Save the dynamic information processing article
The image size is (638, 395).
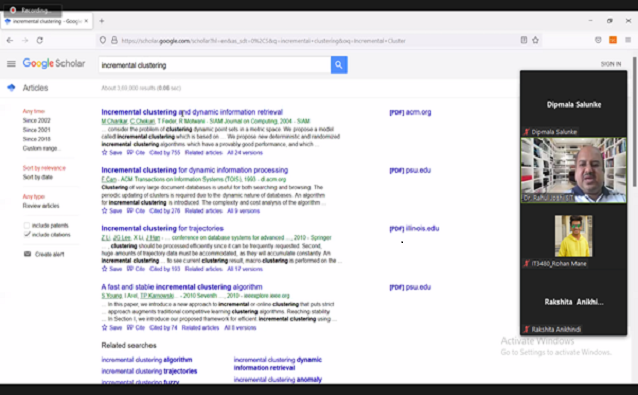[112, 211]
